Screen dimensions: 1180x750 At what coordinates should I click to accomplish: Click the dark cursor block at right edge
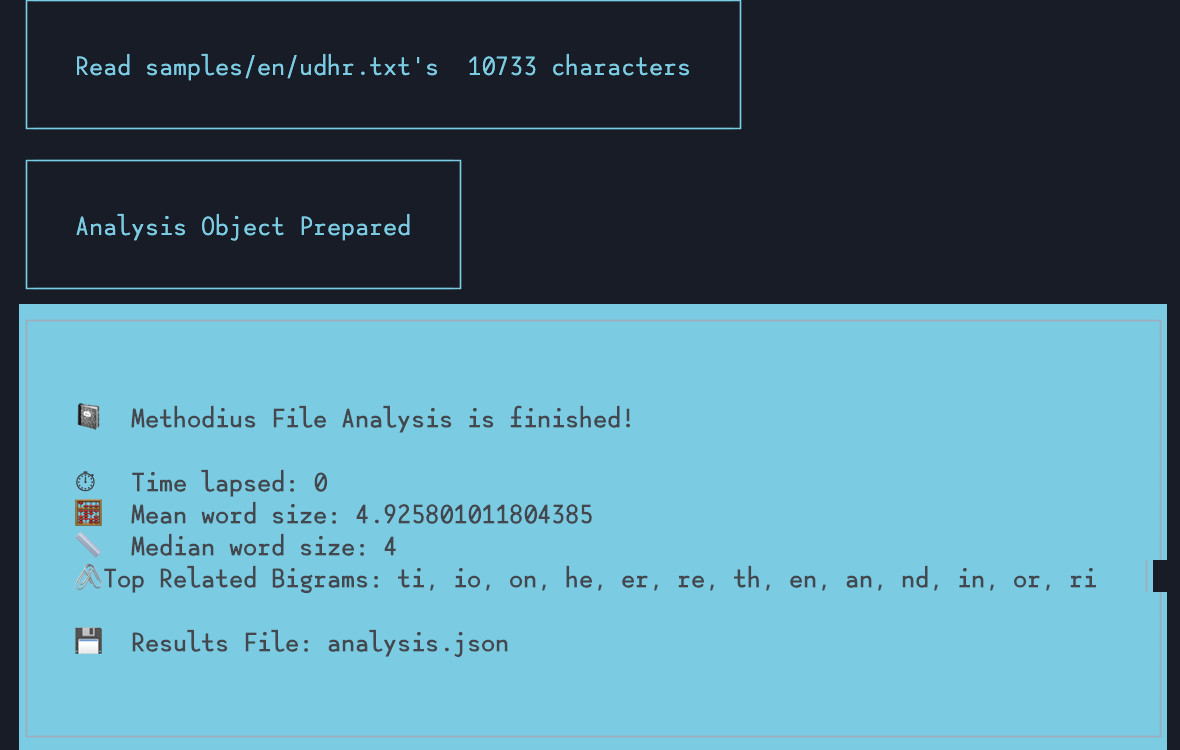coord(1165,576)
